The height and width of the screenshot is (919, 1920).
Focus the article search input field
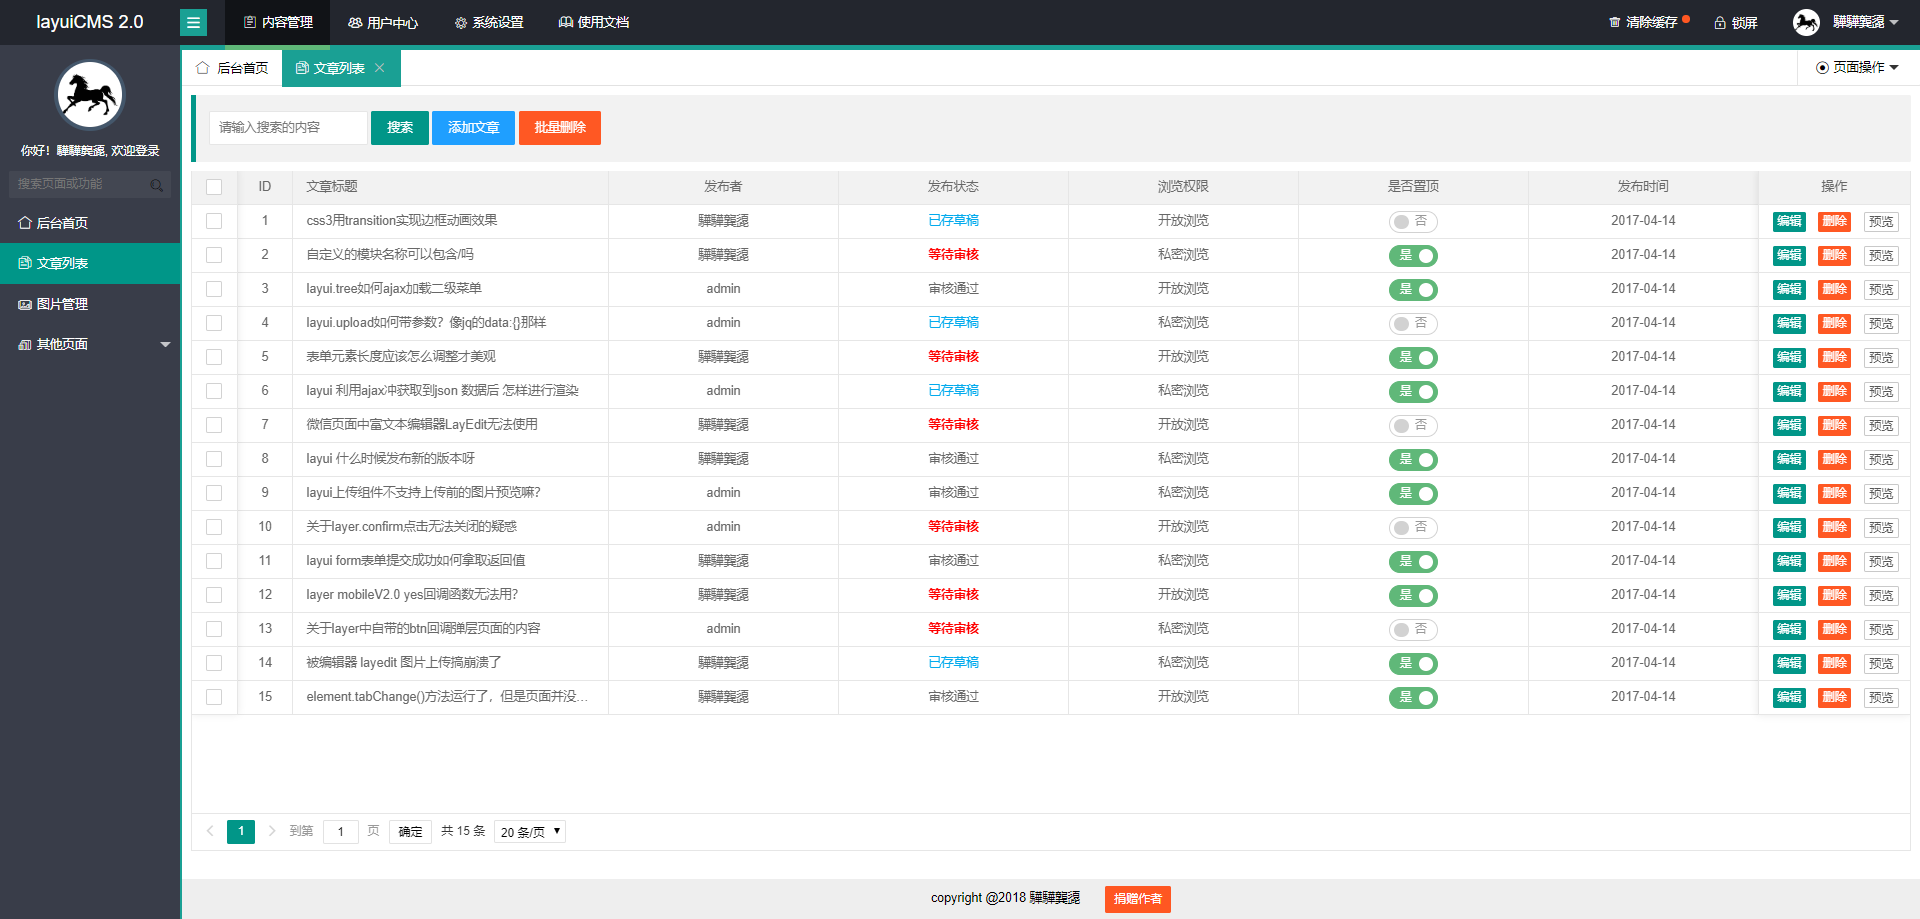click(x=288, y=128)
